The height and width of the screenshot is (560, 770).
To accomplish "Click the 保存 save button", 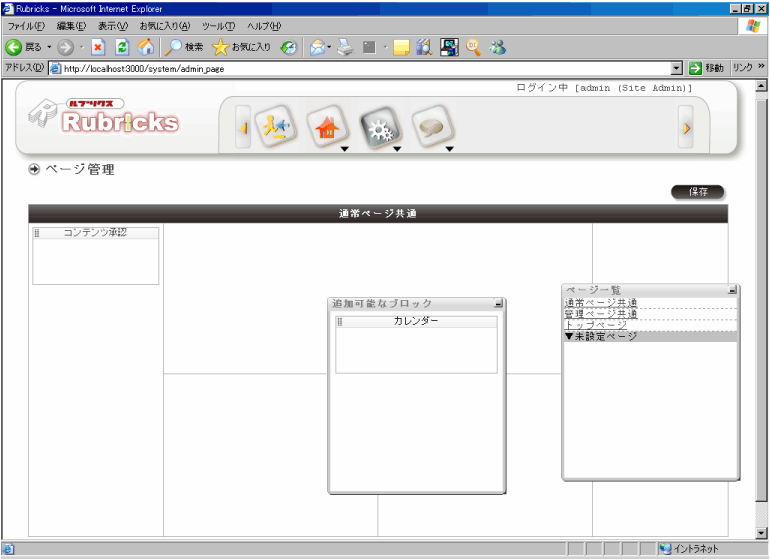I will pyautogui.click(x=697, y=192).
